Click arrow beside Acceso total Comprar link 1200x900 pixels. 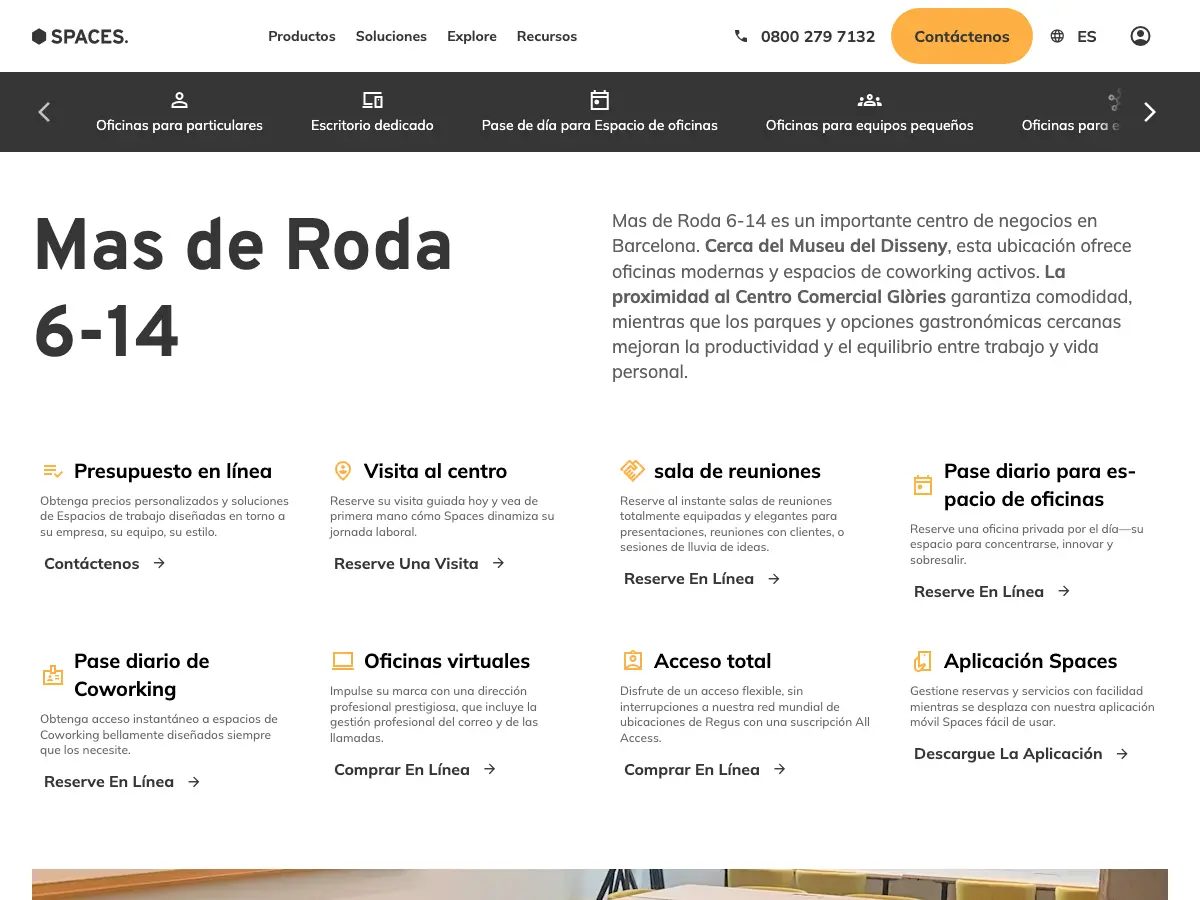(779, 769)
